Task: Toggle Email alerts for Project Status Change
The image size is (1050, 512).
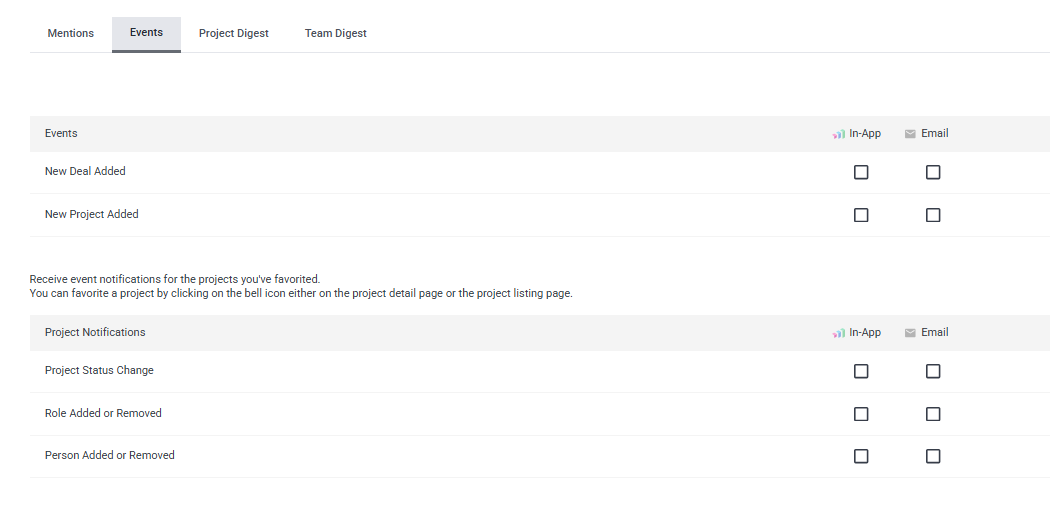Action: click(933, 371)
